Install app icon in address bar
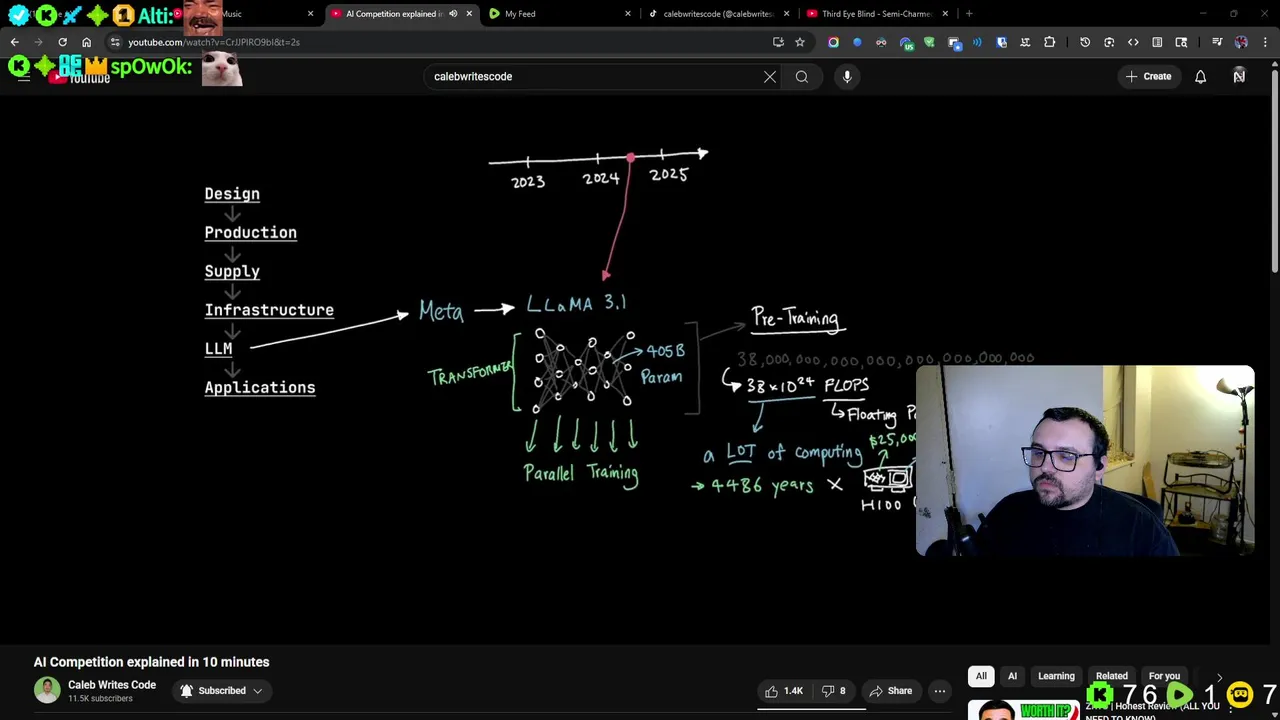The image size is (1280, 720). [778, 42]
